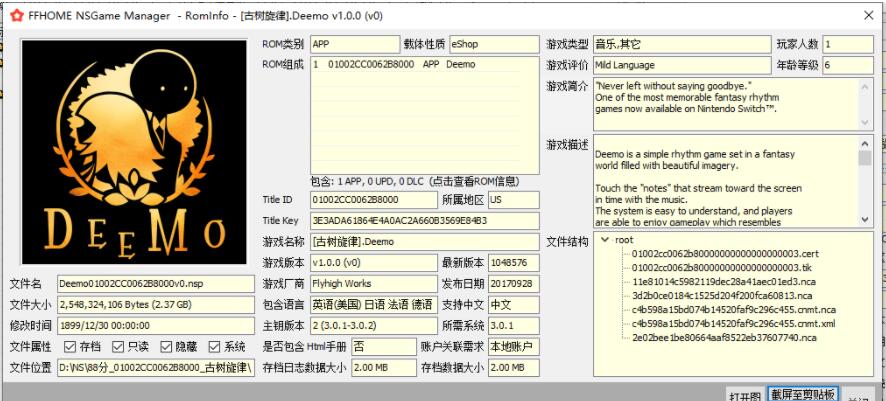Click the 包含语言 languages field
886x401 pixels.
coord(374,304)
